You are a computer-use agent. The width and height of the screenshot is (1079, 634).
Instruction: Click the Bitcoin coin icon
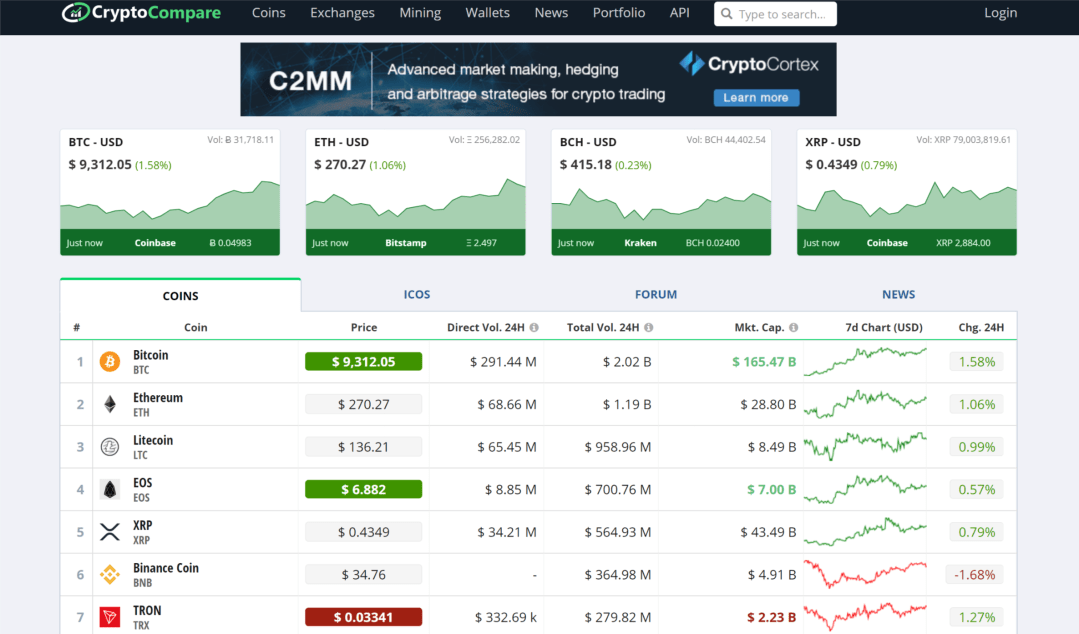[110, 361]
